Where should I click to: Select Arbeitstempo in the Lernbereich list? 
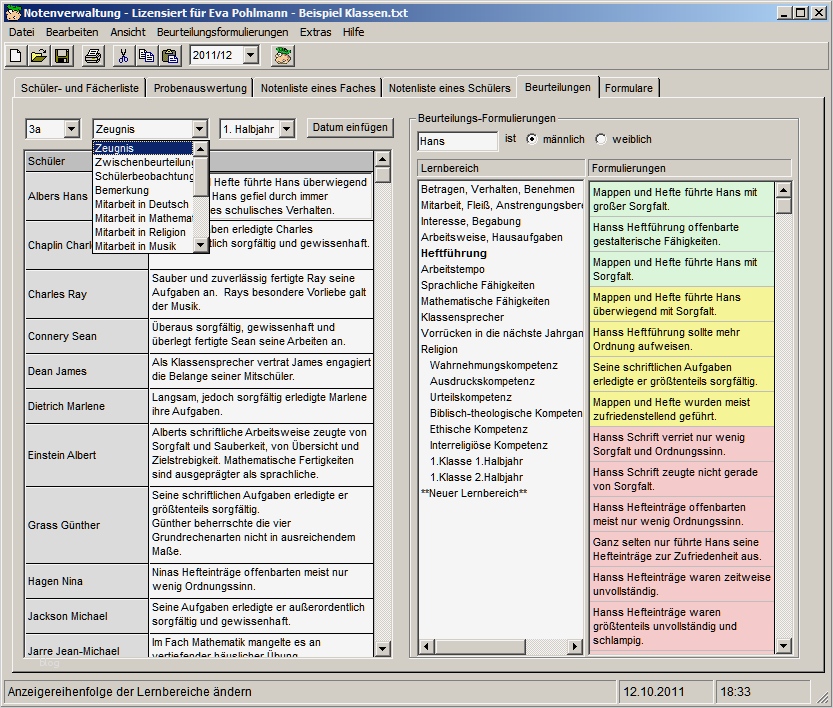tap(454, 269)
